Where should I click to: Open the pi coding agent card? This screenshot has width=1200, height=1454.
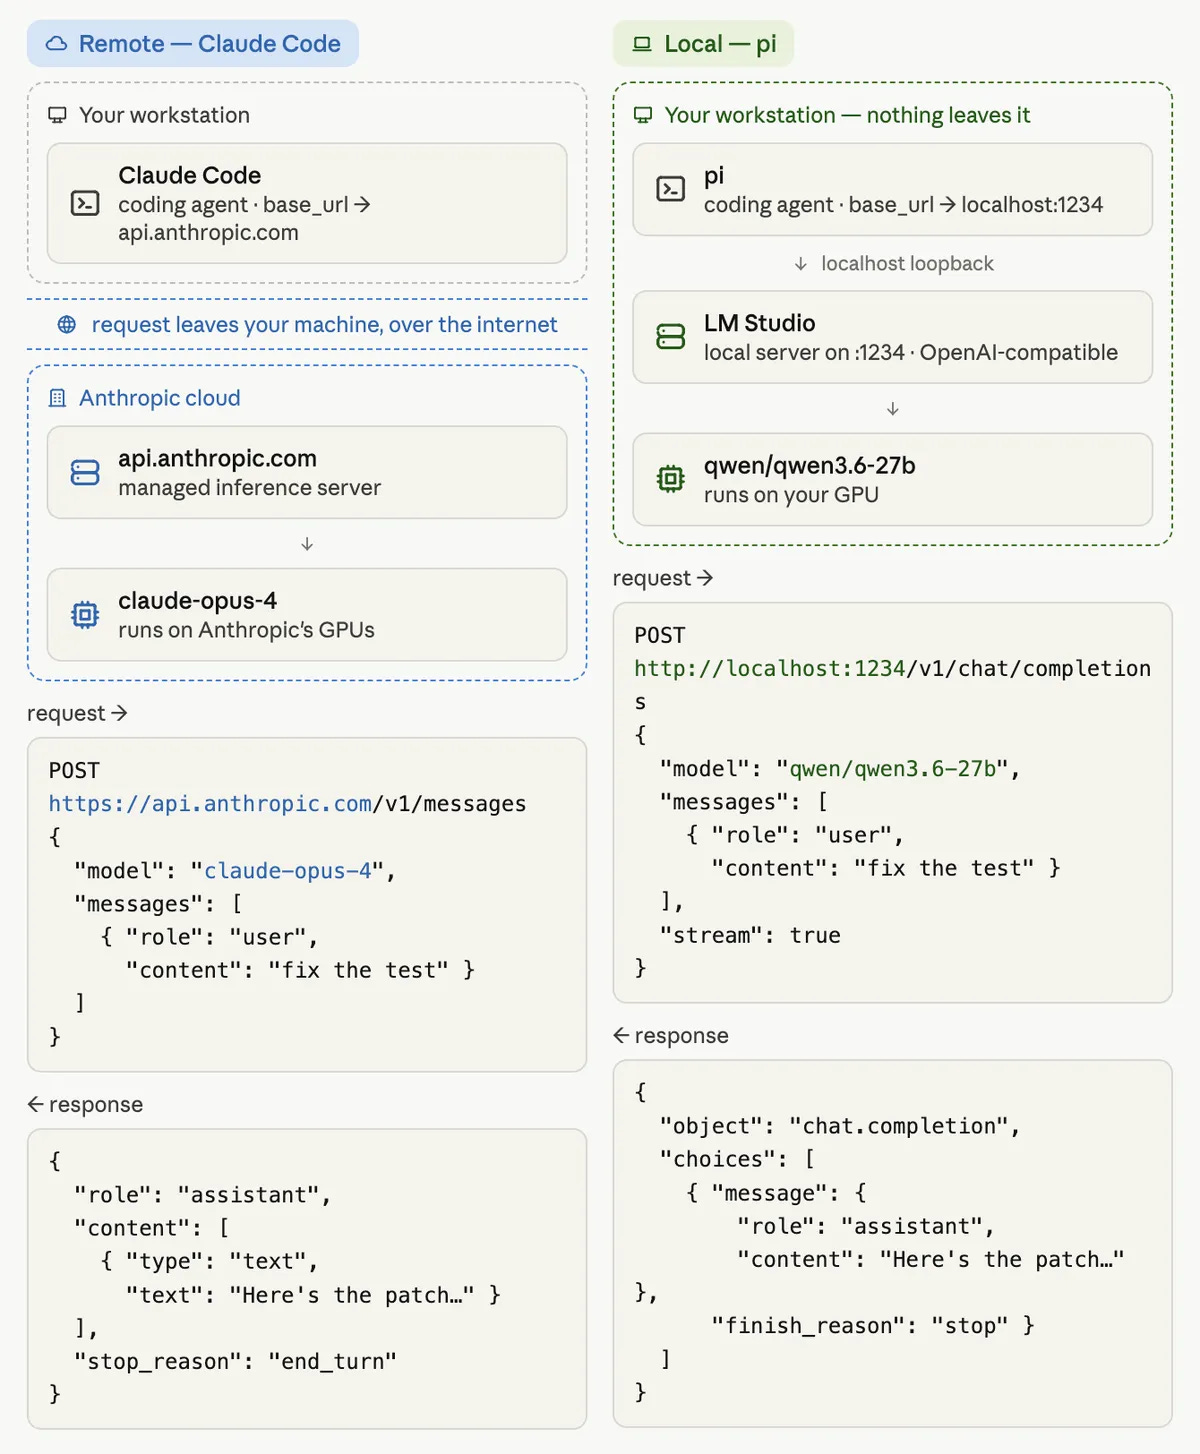pos(893,189)
